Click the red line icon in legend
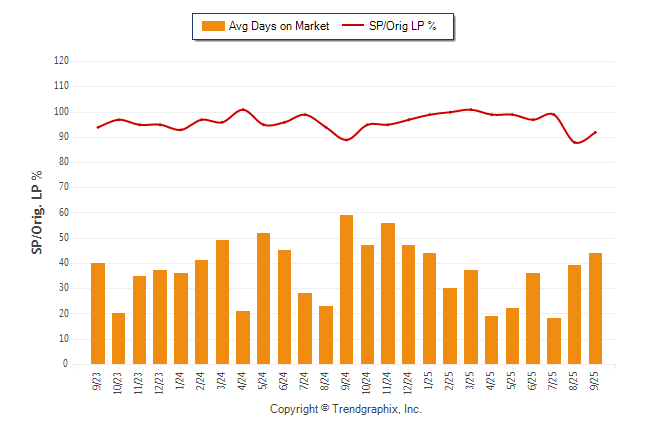 pyautogui.click(x=354, y=26)
